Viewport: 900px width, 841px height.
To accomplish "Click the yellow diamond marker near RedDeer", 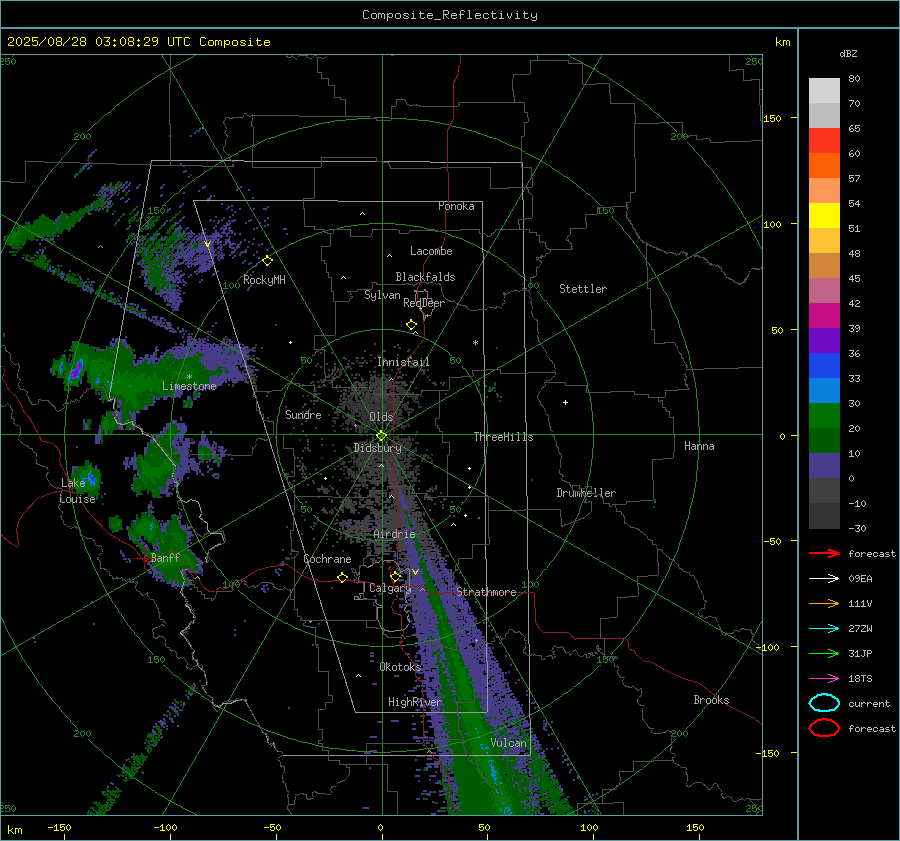I will (411, 325).
